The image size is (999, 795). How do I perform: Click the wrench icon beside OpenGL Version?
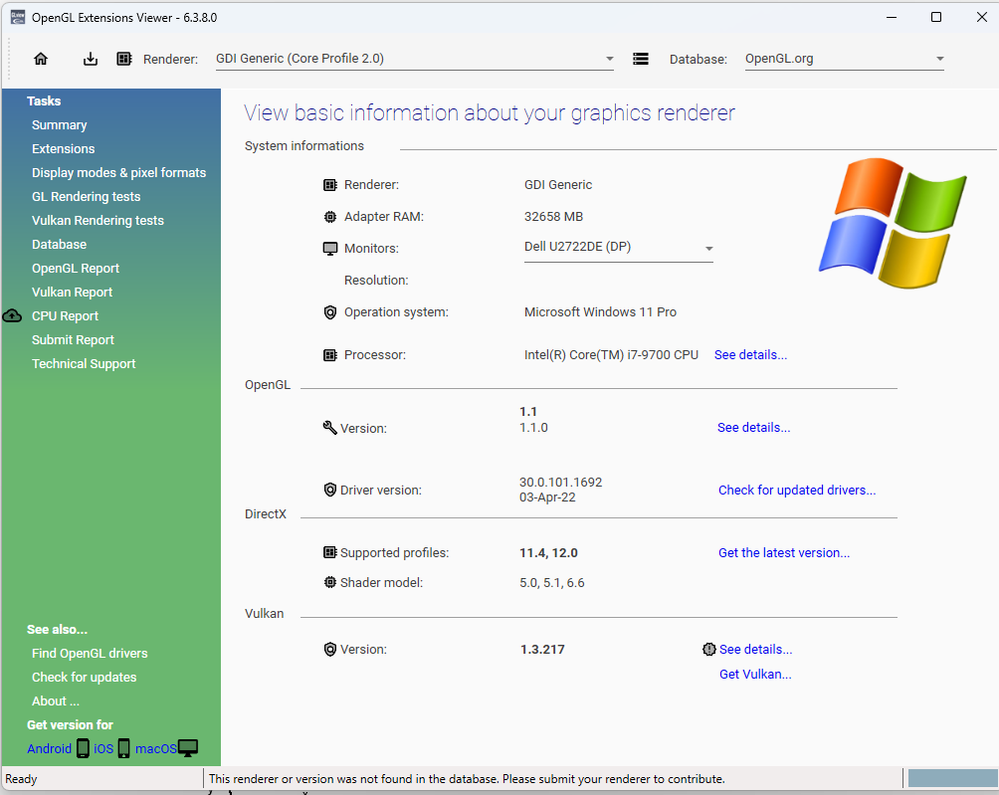point(329,427)
